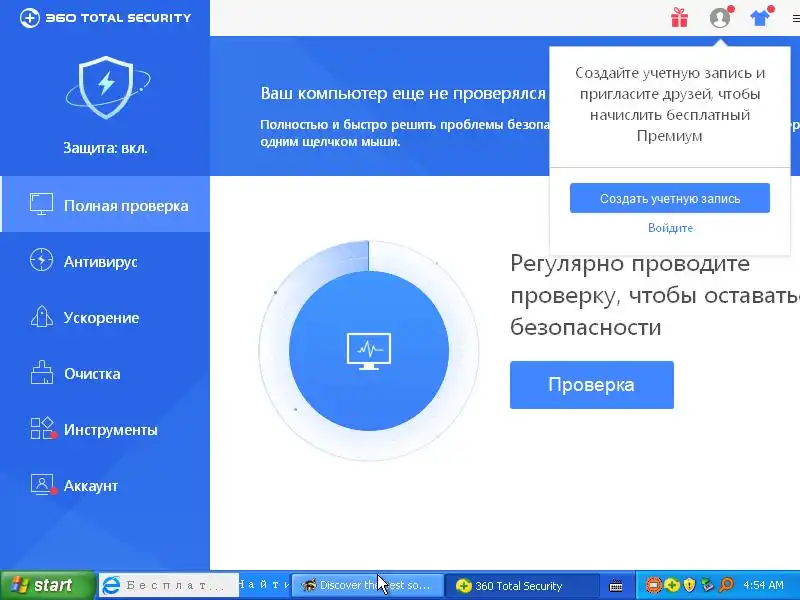The height and width of the screenshot is (600, 800).
Task: Open the Discover taskbar window
Action: point(367,586)
